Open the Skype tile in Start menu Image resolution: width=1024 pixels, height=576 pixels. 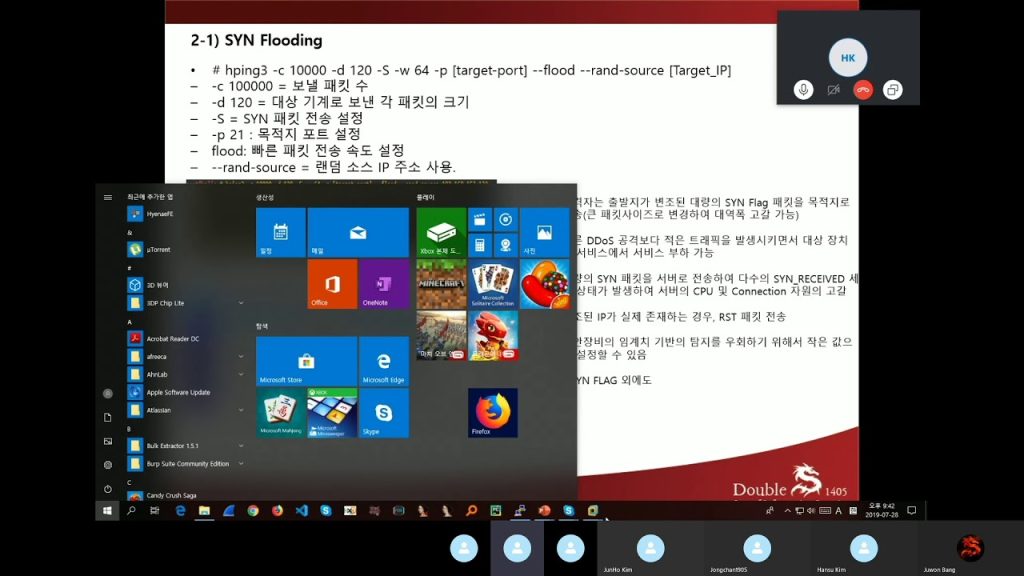pos(383,413)
